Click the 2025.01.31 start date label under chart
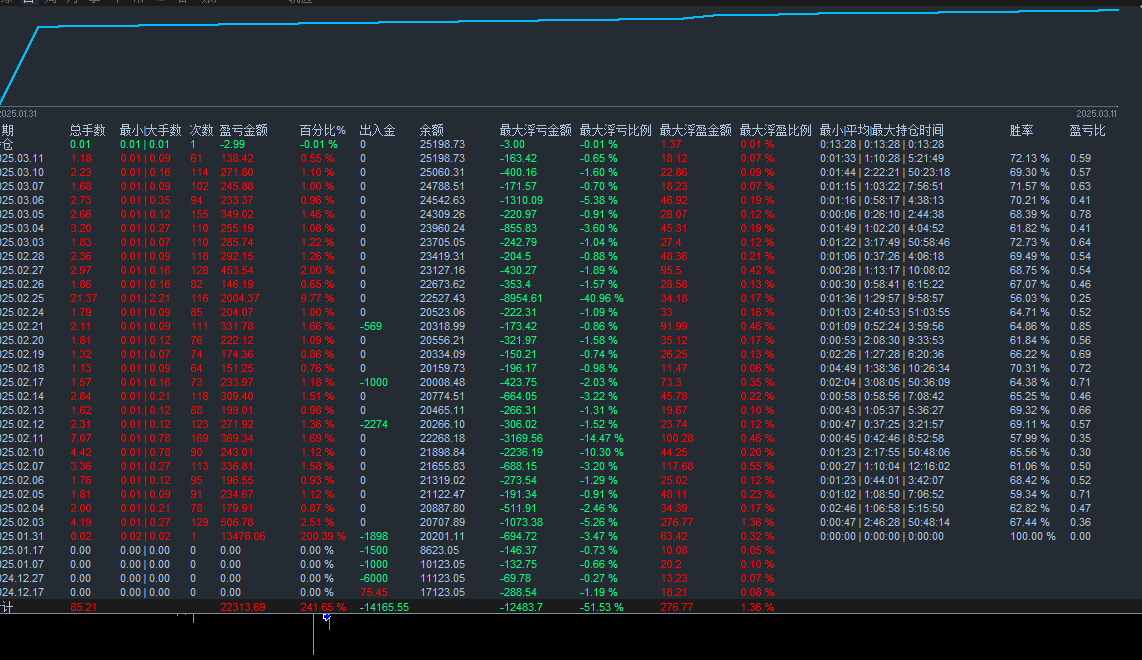This screenshot has width=1142, height=660. point(18,114)
